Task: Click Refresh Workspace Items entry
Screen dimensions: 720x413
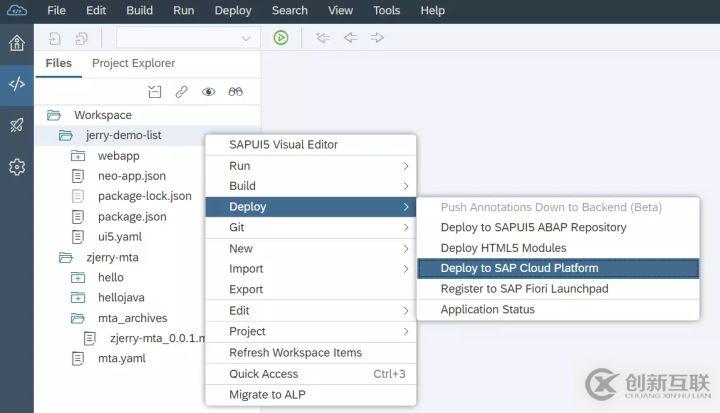Action: tap(295, 352)
